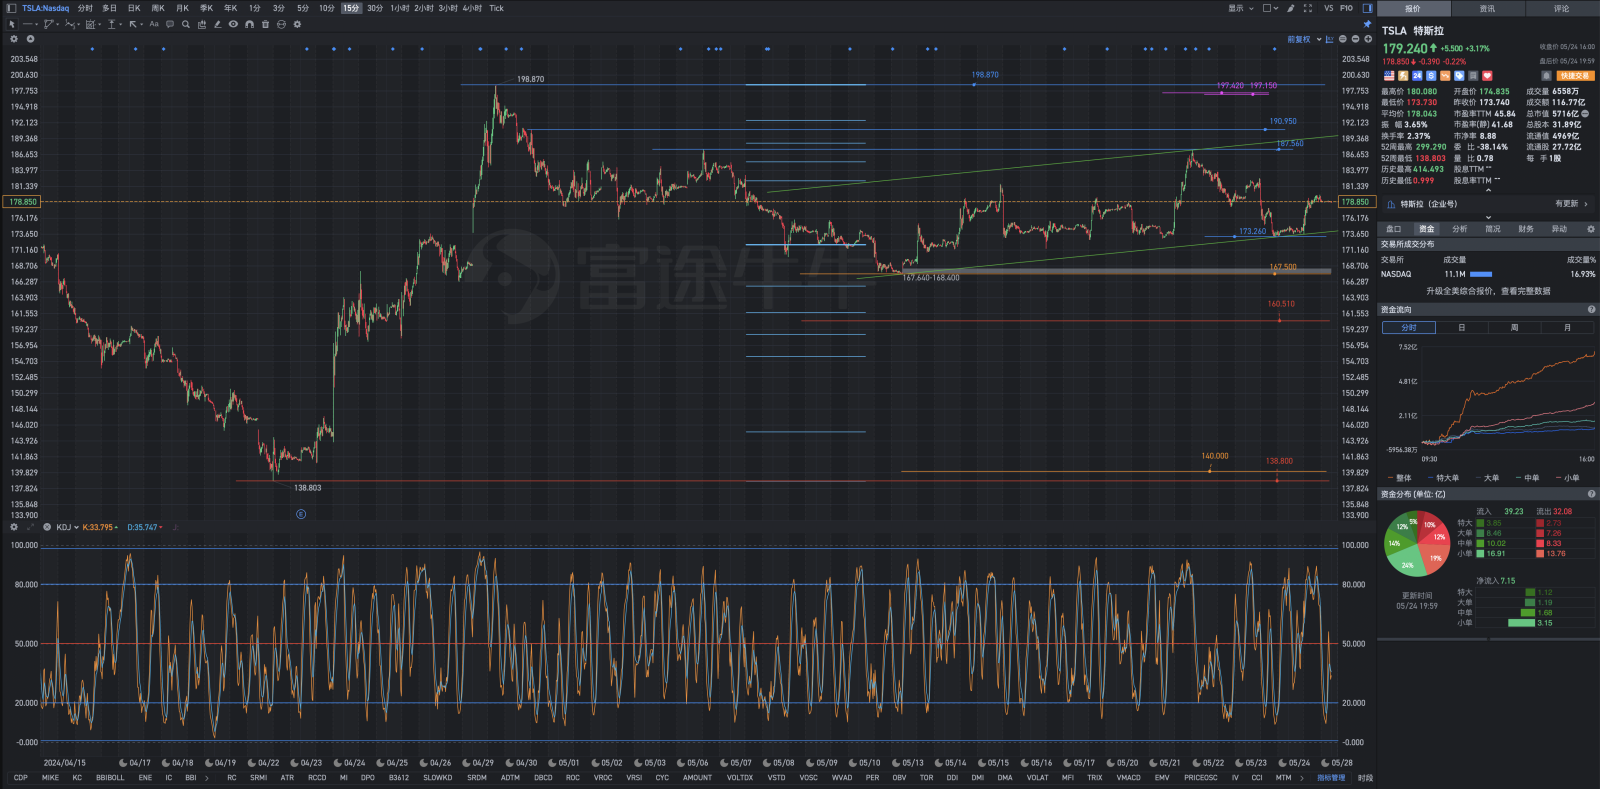
Task: Enable magnet snap mode
Action: 249,24
